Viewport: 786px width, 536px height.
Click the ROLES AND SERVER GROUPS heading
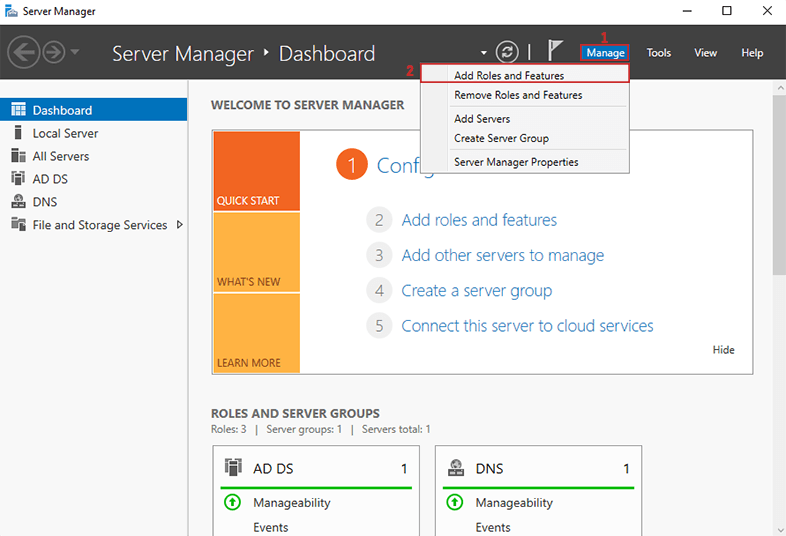pos(295,414)
